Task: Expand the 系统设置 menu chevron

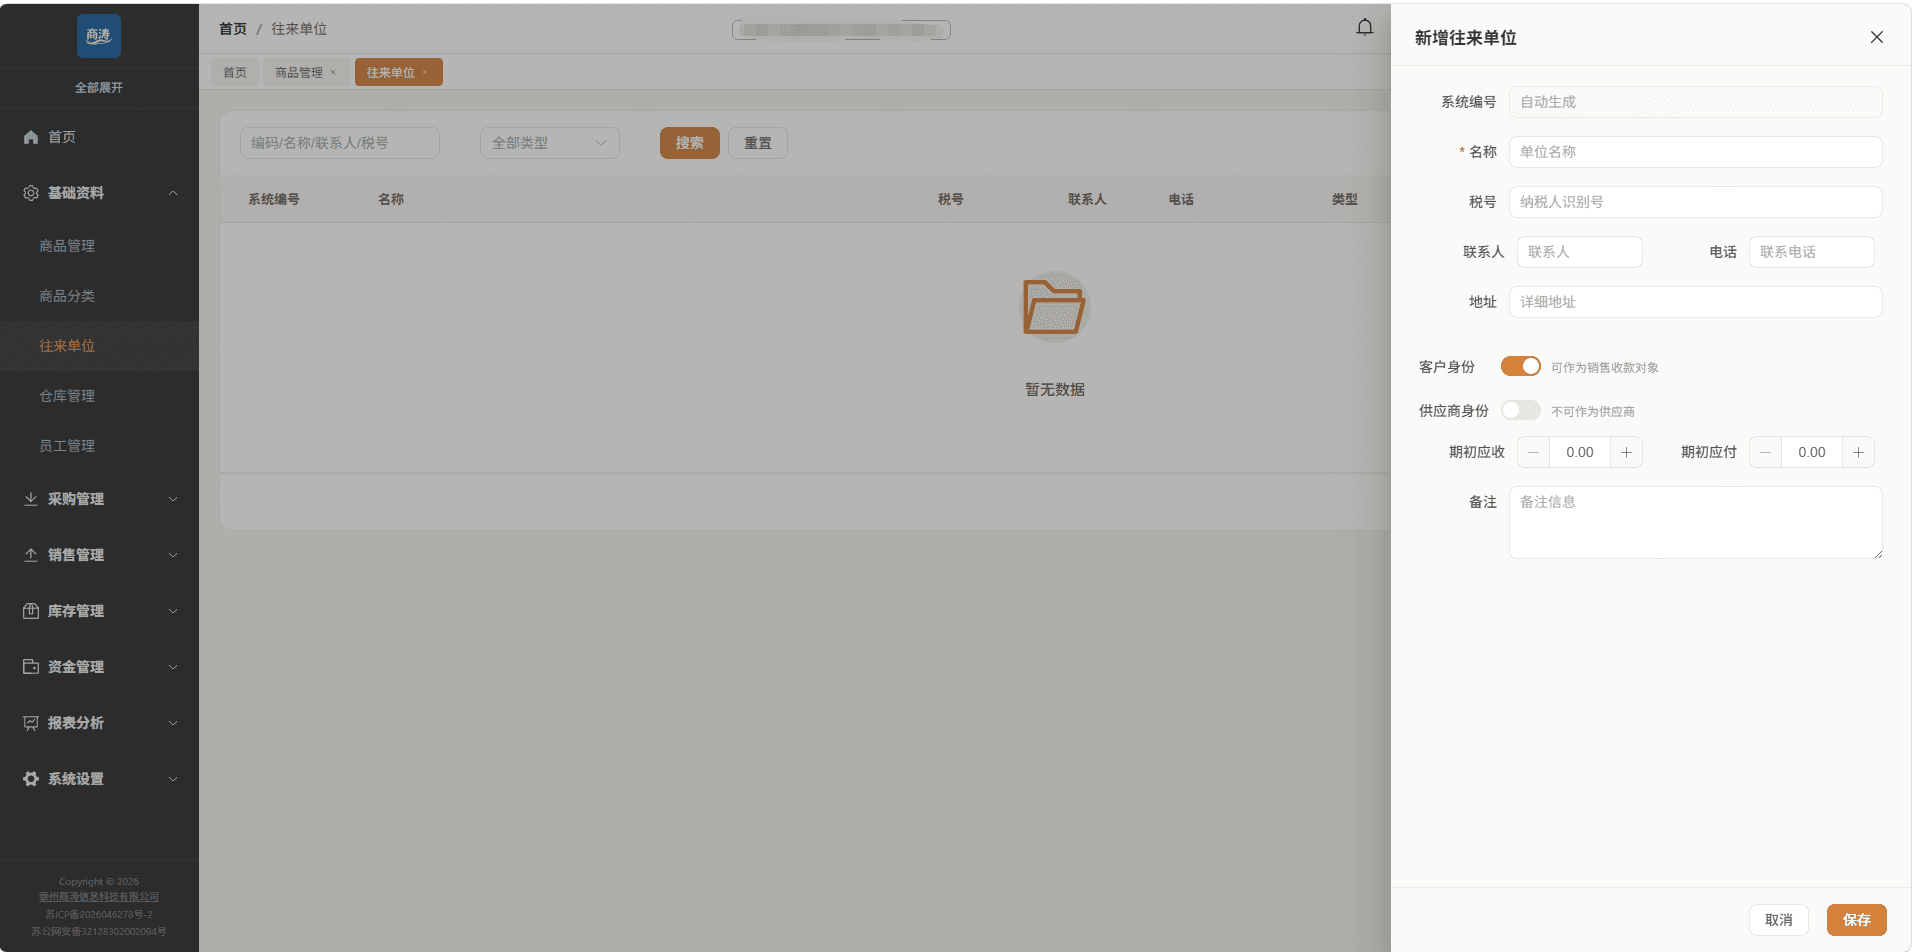Action: 173,779
